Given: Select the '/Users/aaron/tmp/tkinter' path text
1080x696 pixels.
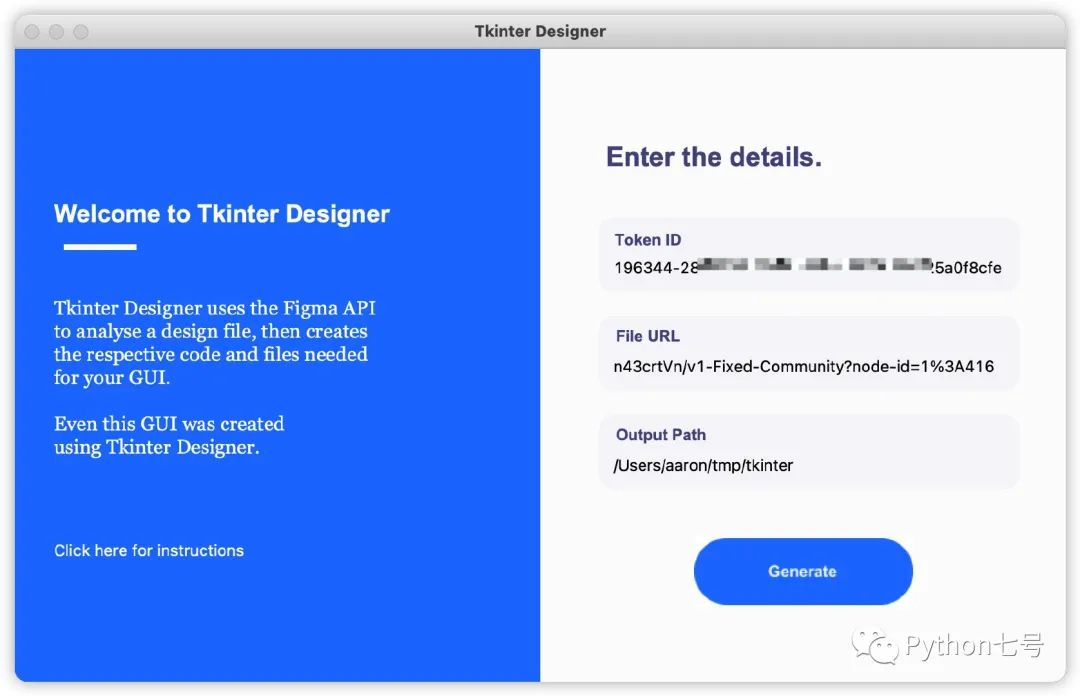Looking at the screenshot, I should [x=703, y=465].
